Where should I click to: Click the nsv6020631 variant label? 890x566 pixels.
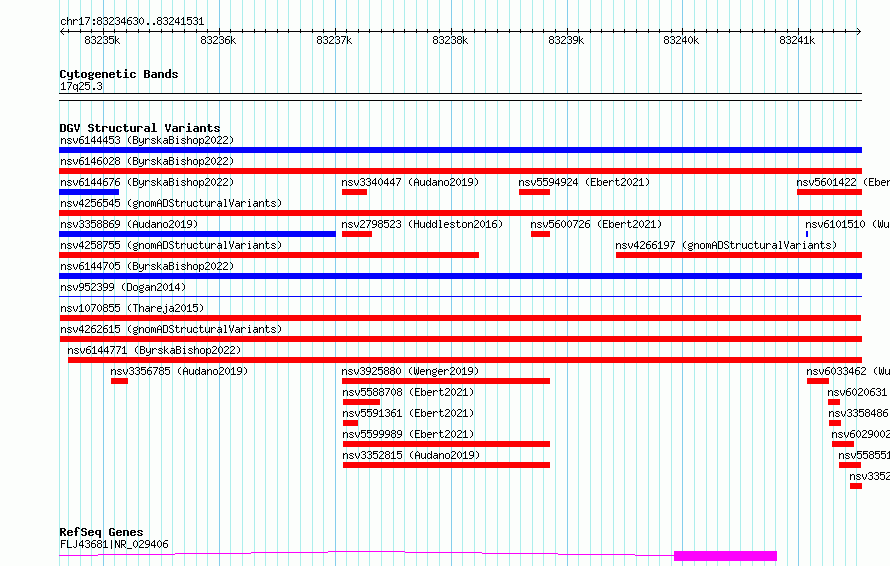coord(857,392)
